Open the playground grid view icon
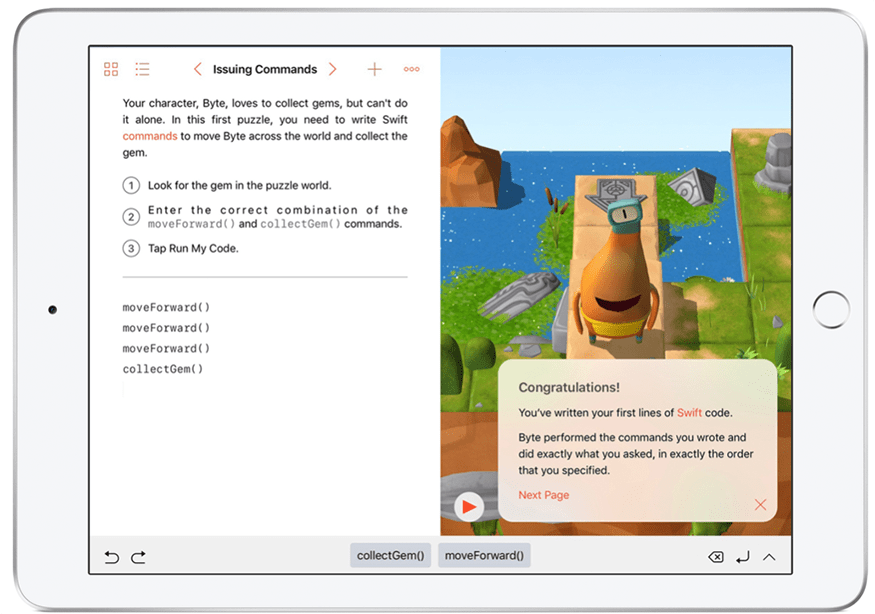875x614 pixels. point(111,69)
